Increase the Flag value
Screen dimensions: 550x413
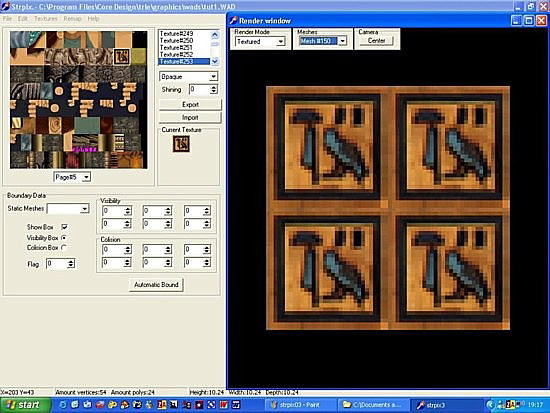(71, 261)
